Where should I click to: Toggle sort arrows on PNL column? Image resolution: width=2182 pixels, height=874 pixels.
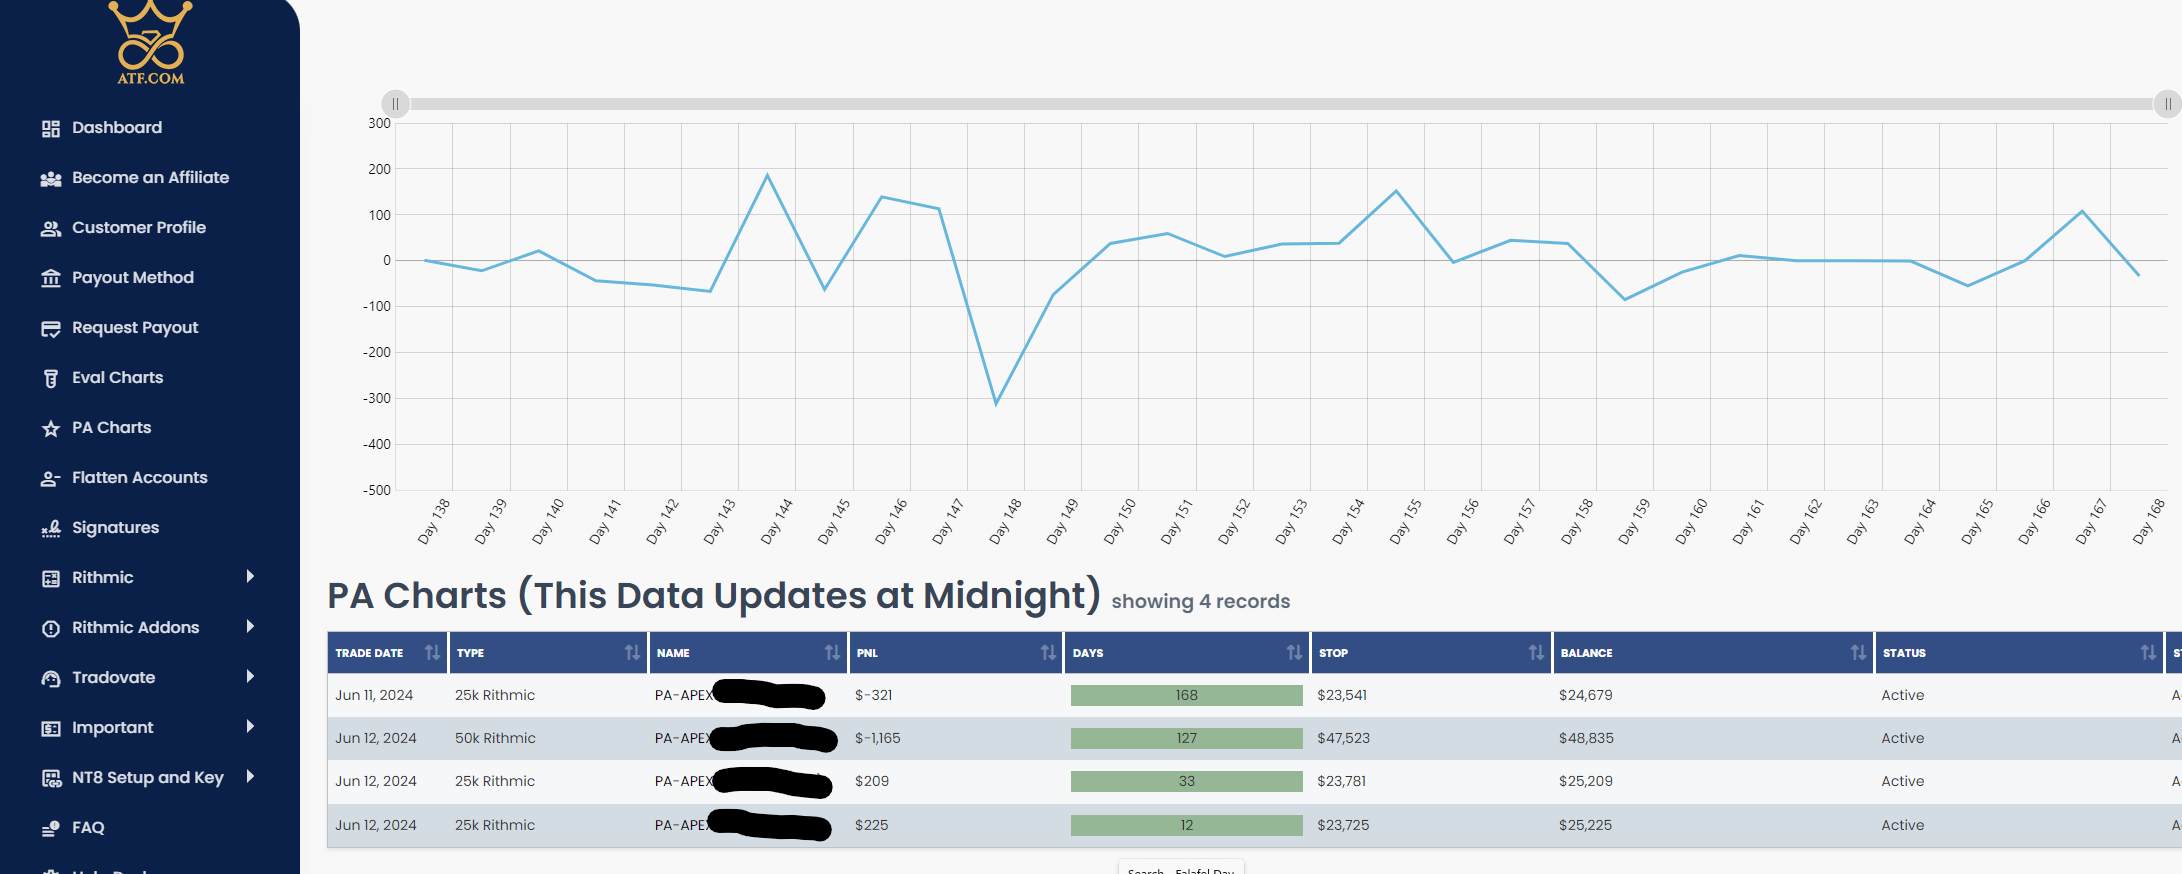tap(1048, 653)
